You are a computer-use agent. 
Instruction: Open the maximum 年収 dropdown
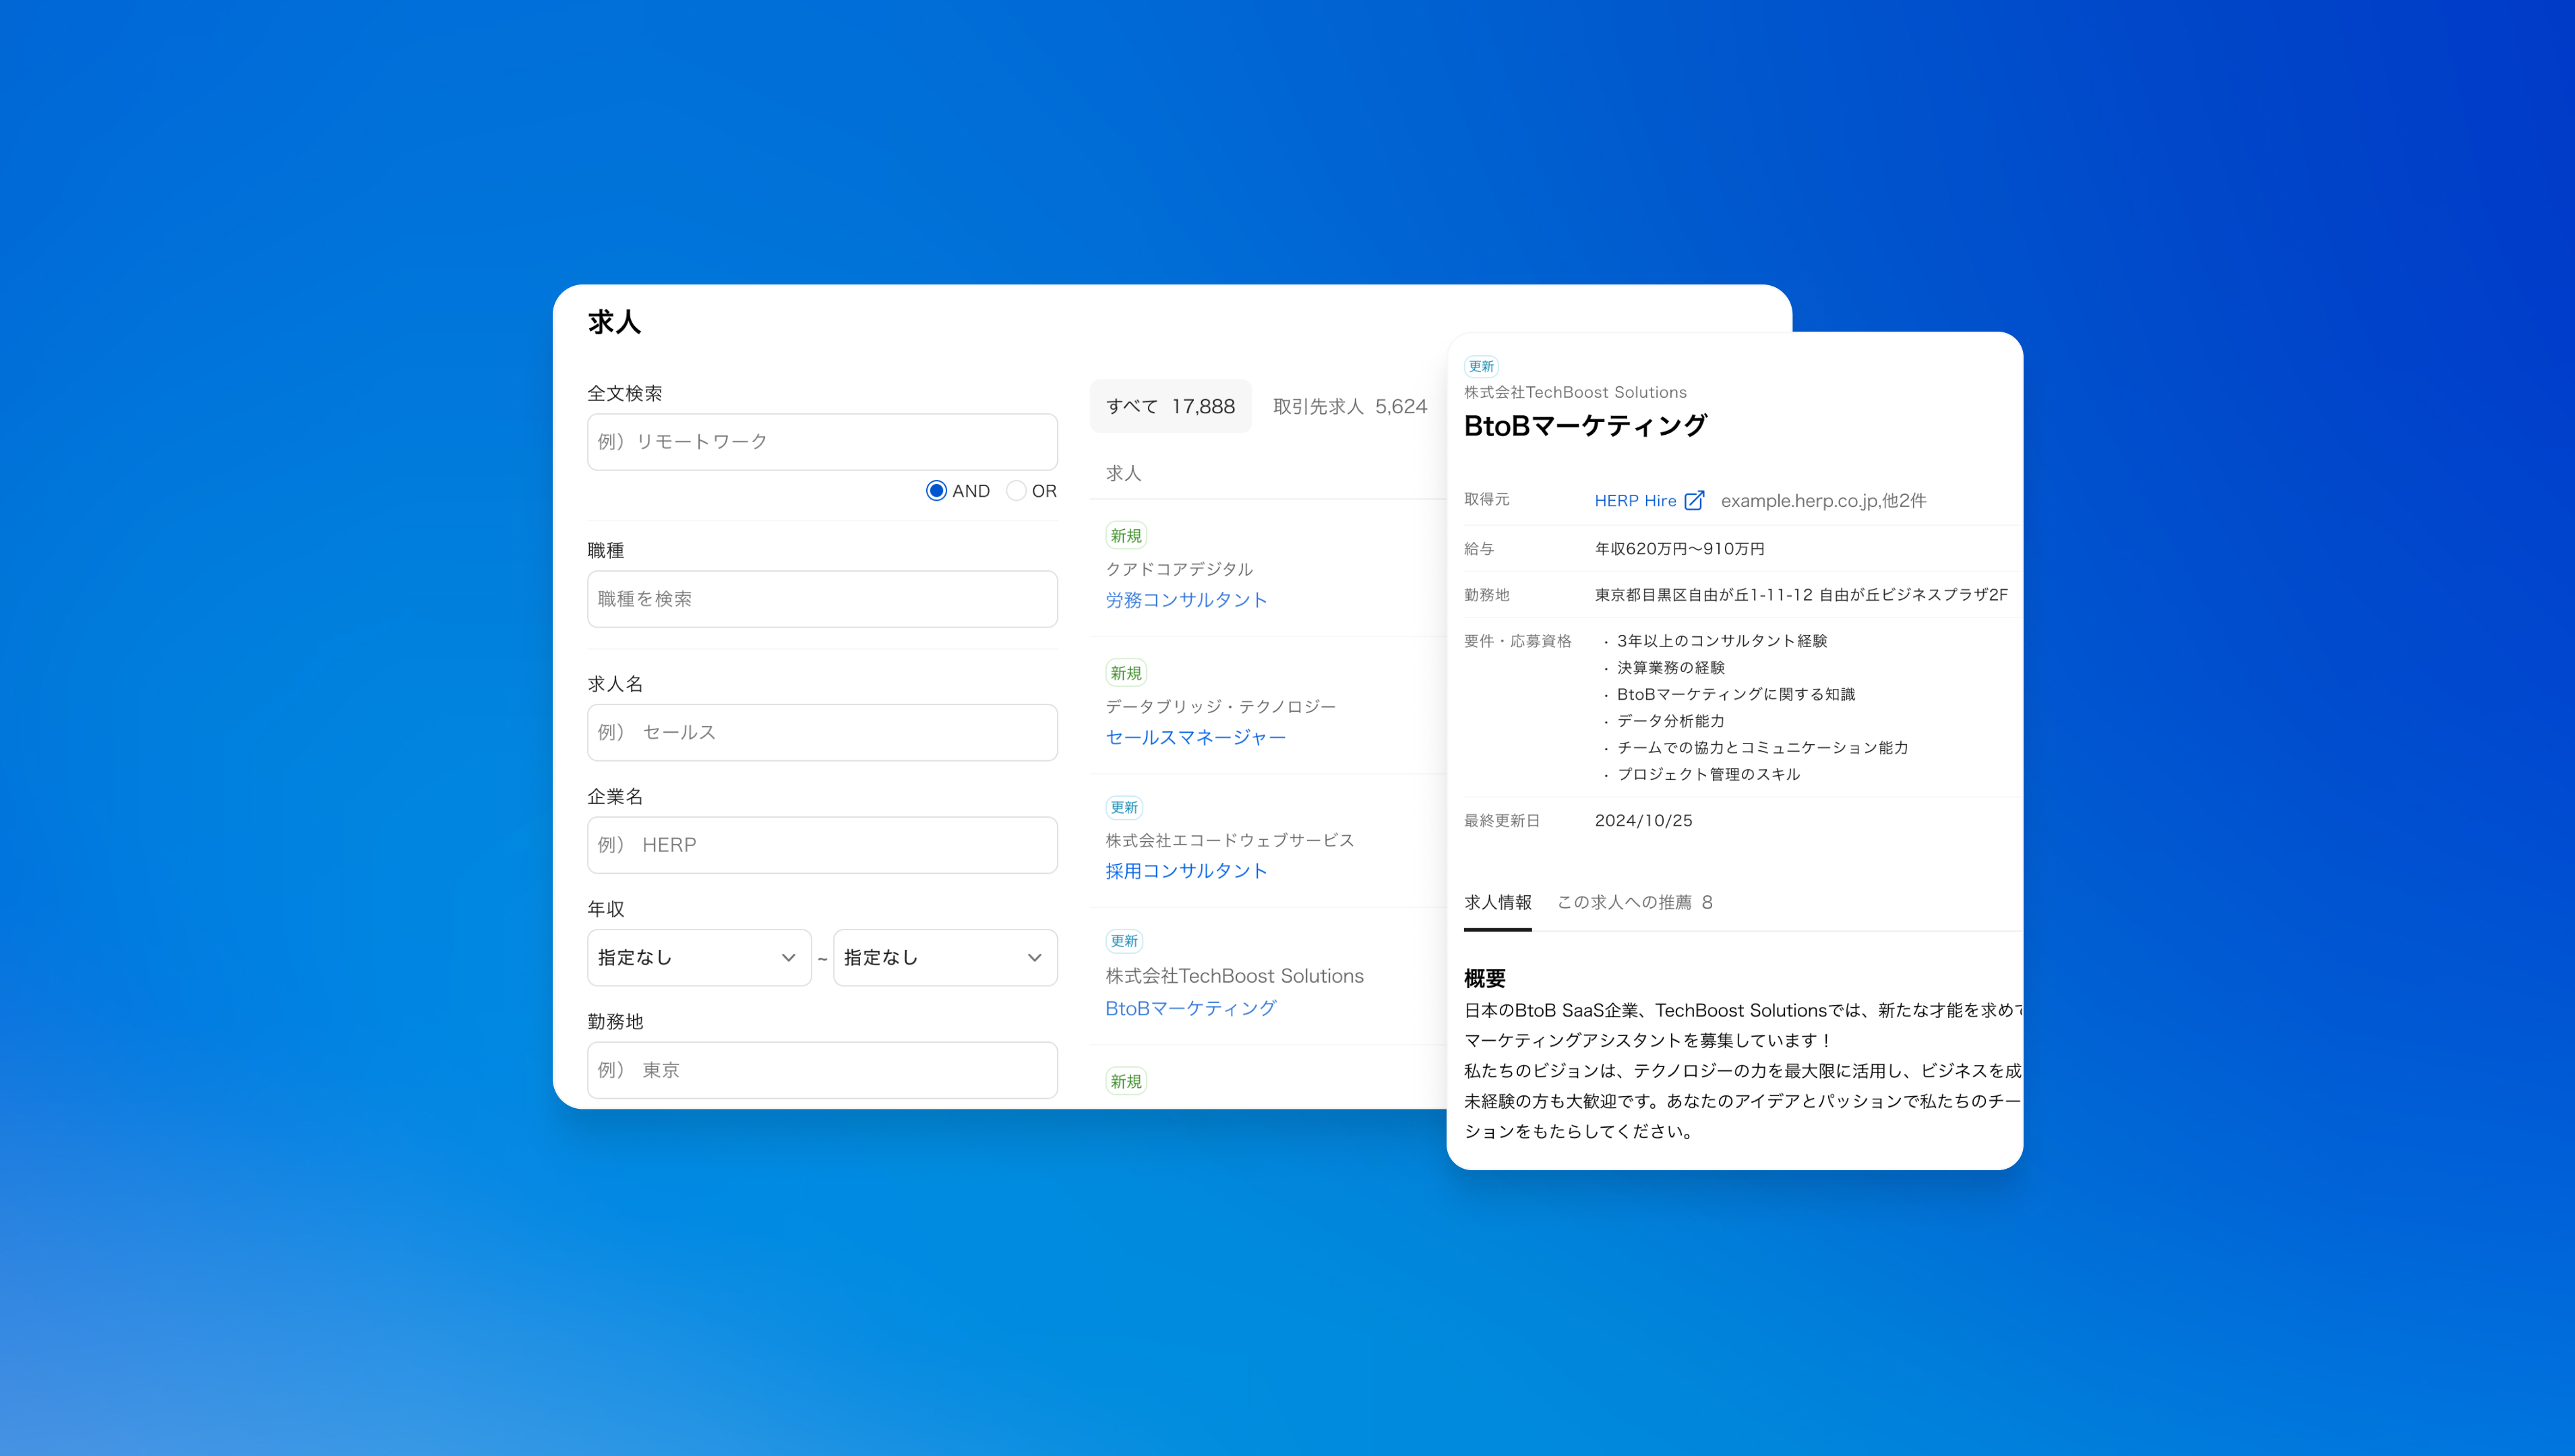pos(944,957)
